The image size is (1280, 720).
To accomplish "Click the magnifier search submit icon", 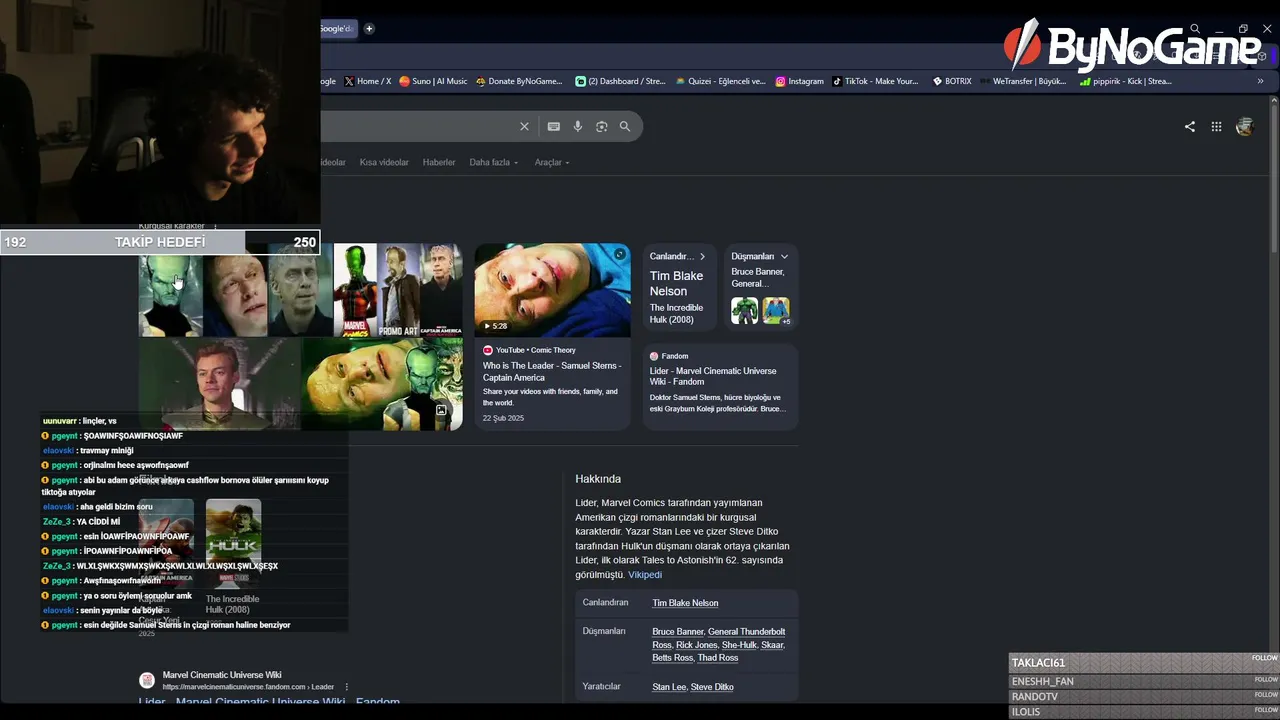I will coord(625,127).
